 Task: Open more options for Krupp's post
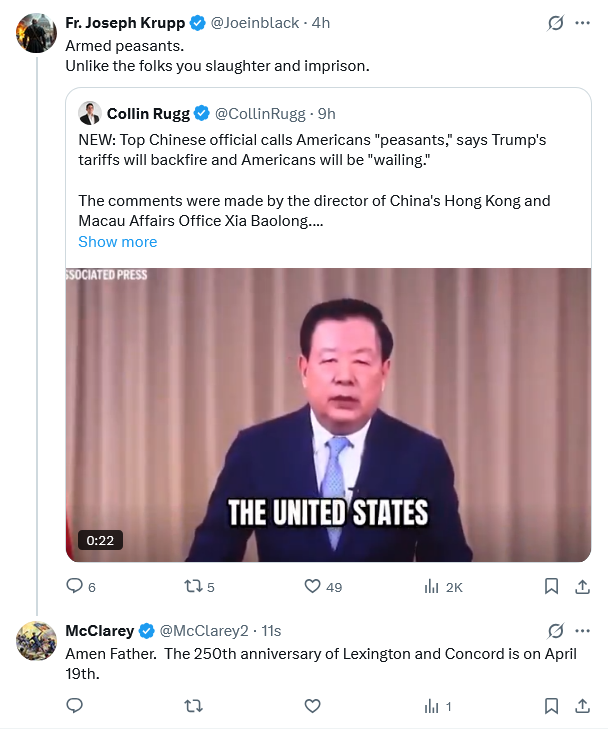(x=582, y=23)
